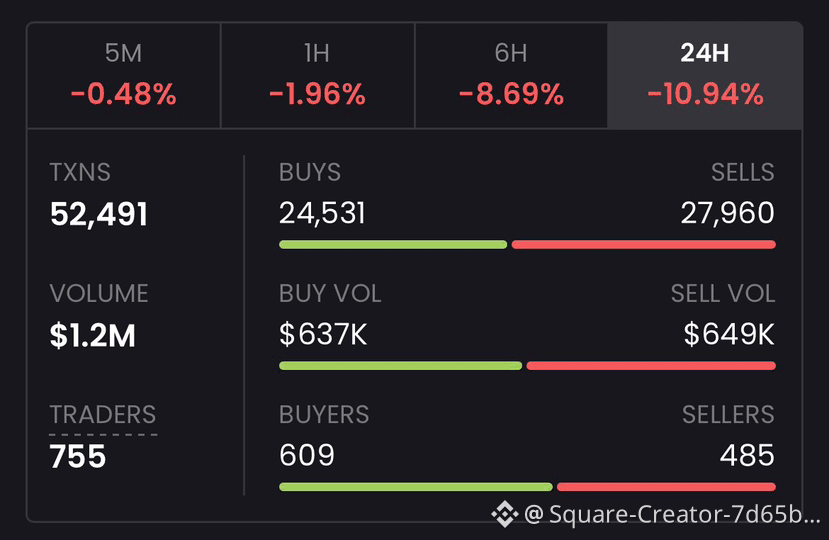Click the red SELLERS bar
Image resolution: width=829 pixels, height=540 pixels.
(x=666, y=487)
